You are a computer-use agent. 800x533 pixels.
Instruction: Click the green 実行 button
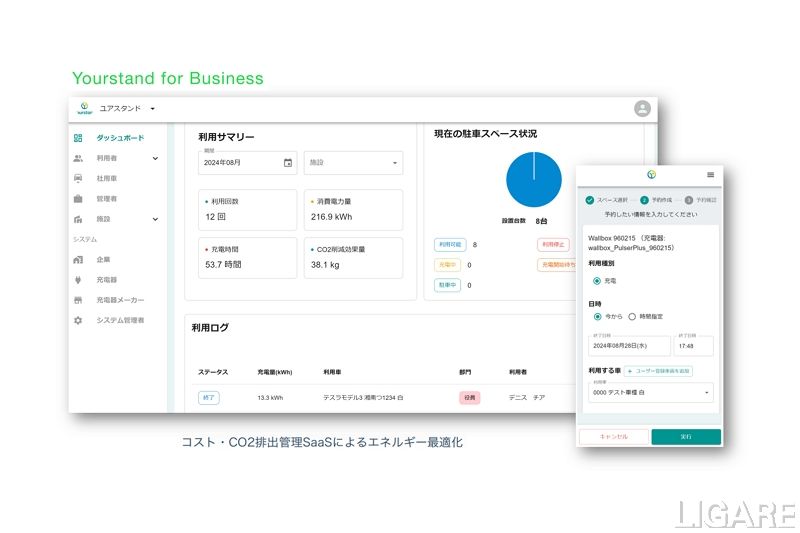pyautogui.click(x=685, y=436)
